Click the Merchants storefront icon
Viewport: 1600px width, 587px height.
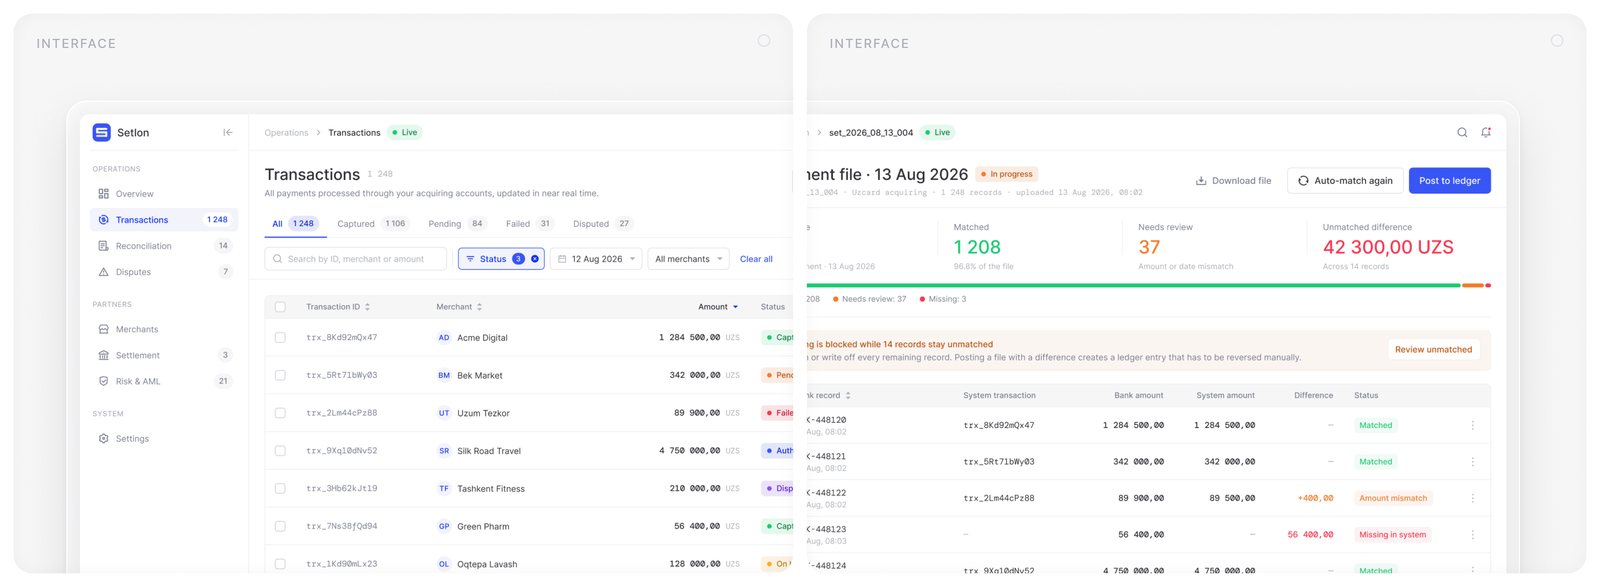tap(104, 329)
